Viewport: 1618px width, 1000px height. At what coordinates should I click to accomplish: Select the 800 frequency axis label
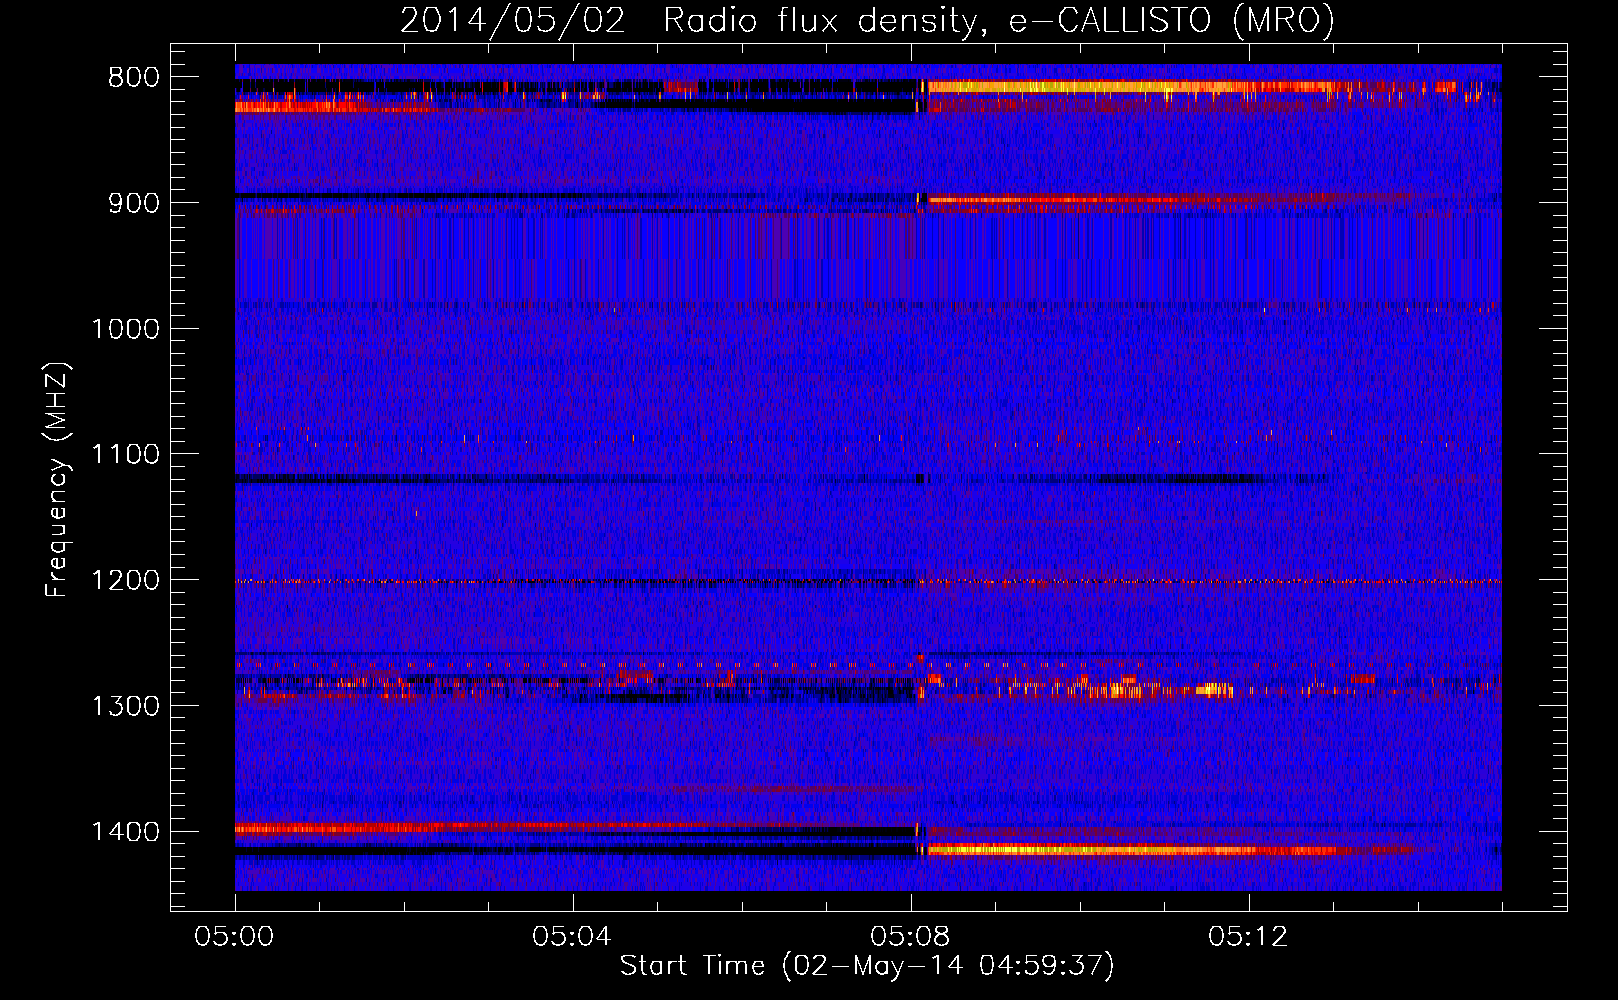pyautogui.click(x=134, y=78)
